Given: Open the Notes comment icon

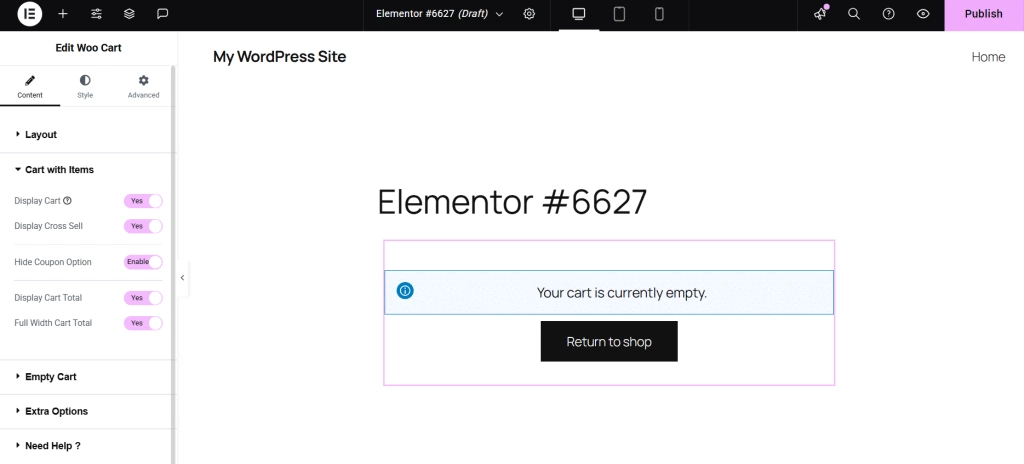Looking at the screenshot, I should tap(162, 14).
